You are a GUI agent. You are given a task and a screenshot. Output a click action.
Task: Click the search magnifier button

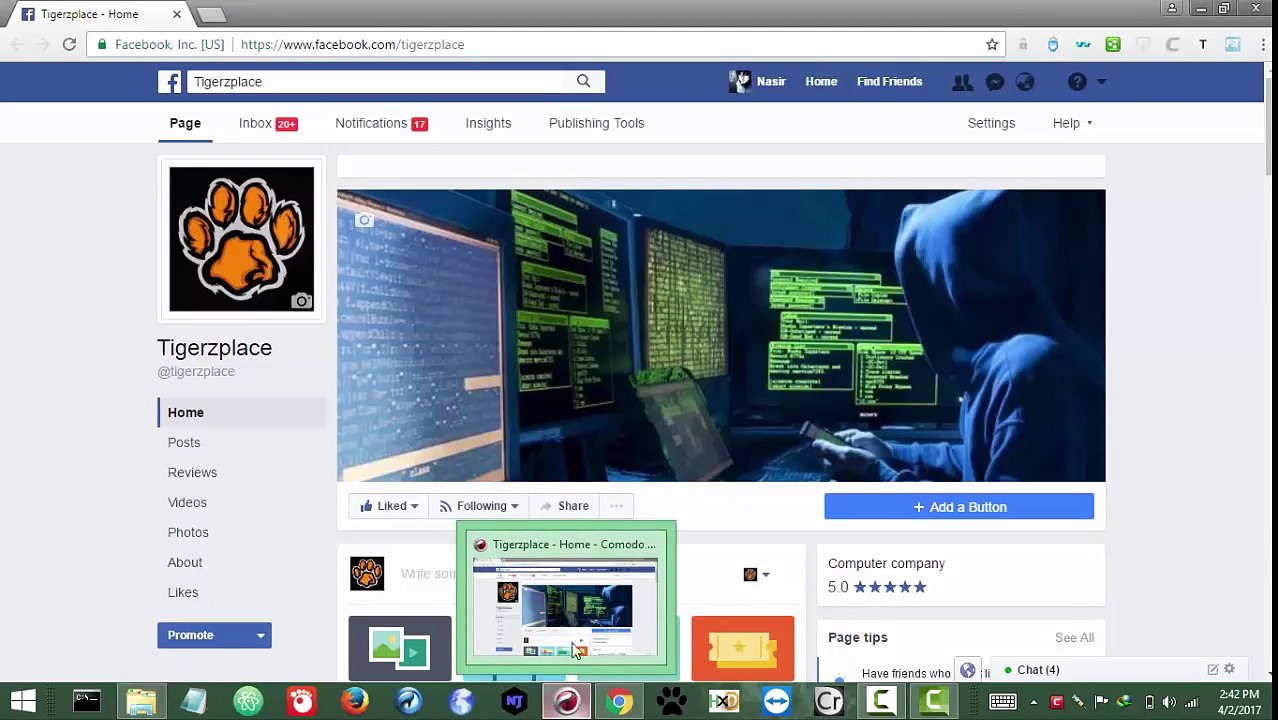pos(583,81)
